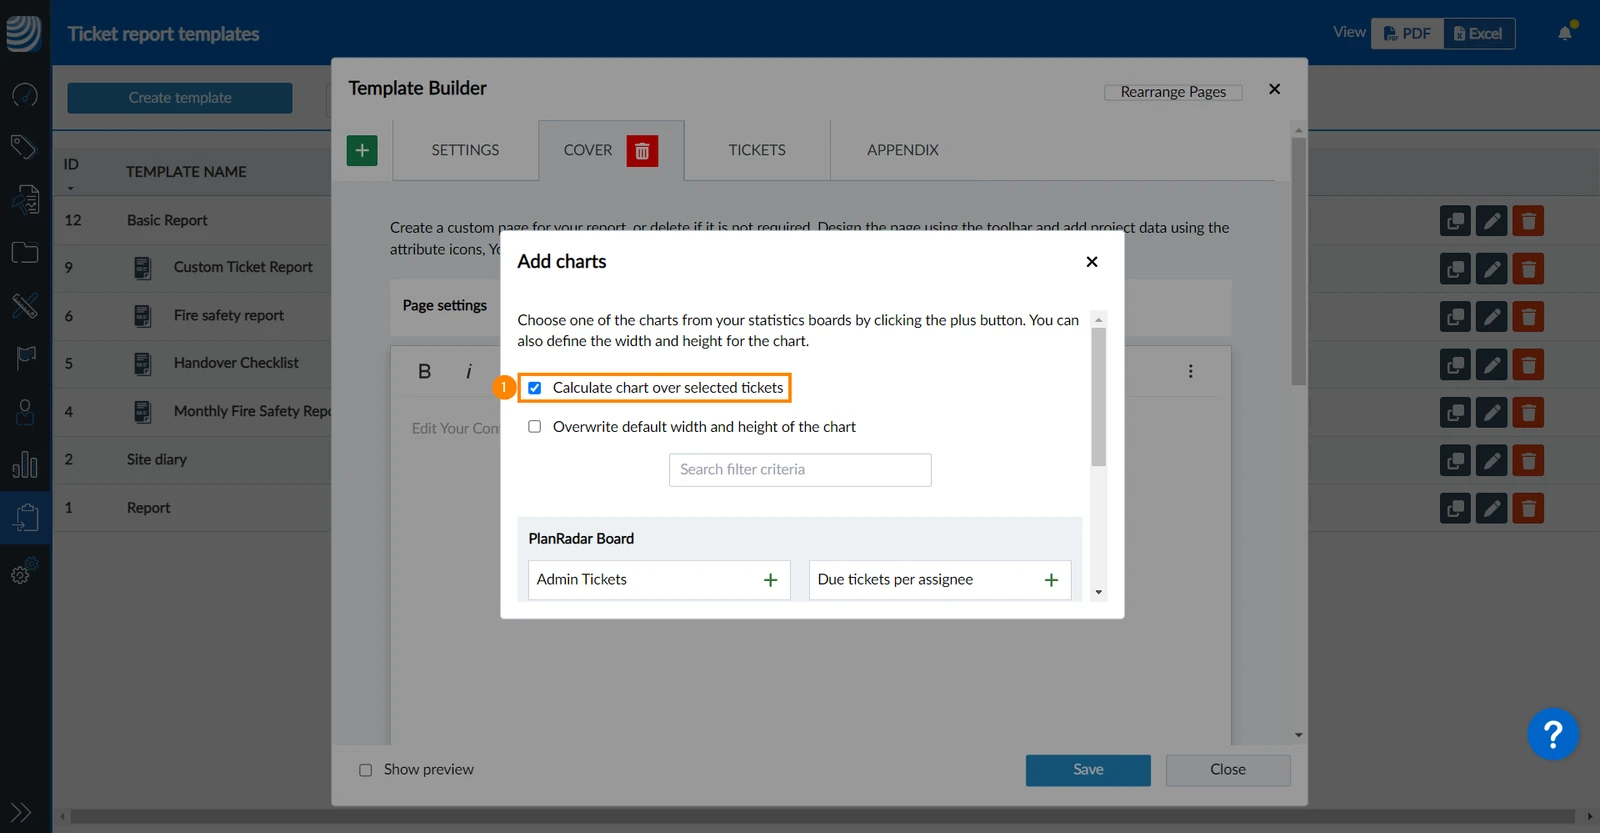Open the users icon in sidebar
The image size is (1600, 833).
pos(25,411)
